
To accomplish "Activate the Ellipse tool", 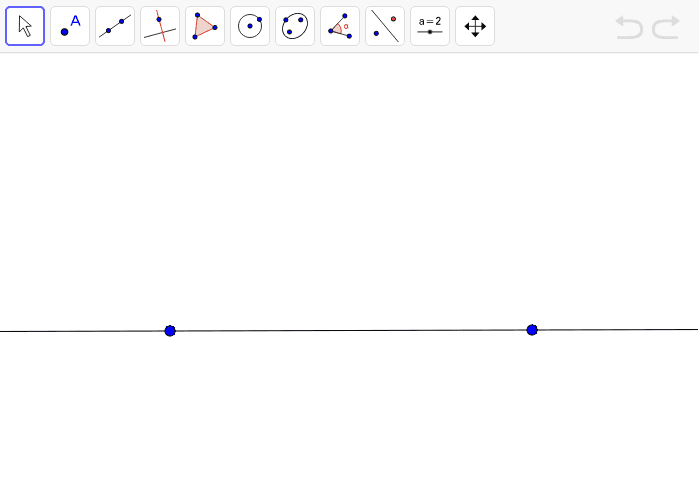I will click(x=295, y=26).
